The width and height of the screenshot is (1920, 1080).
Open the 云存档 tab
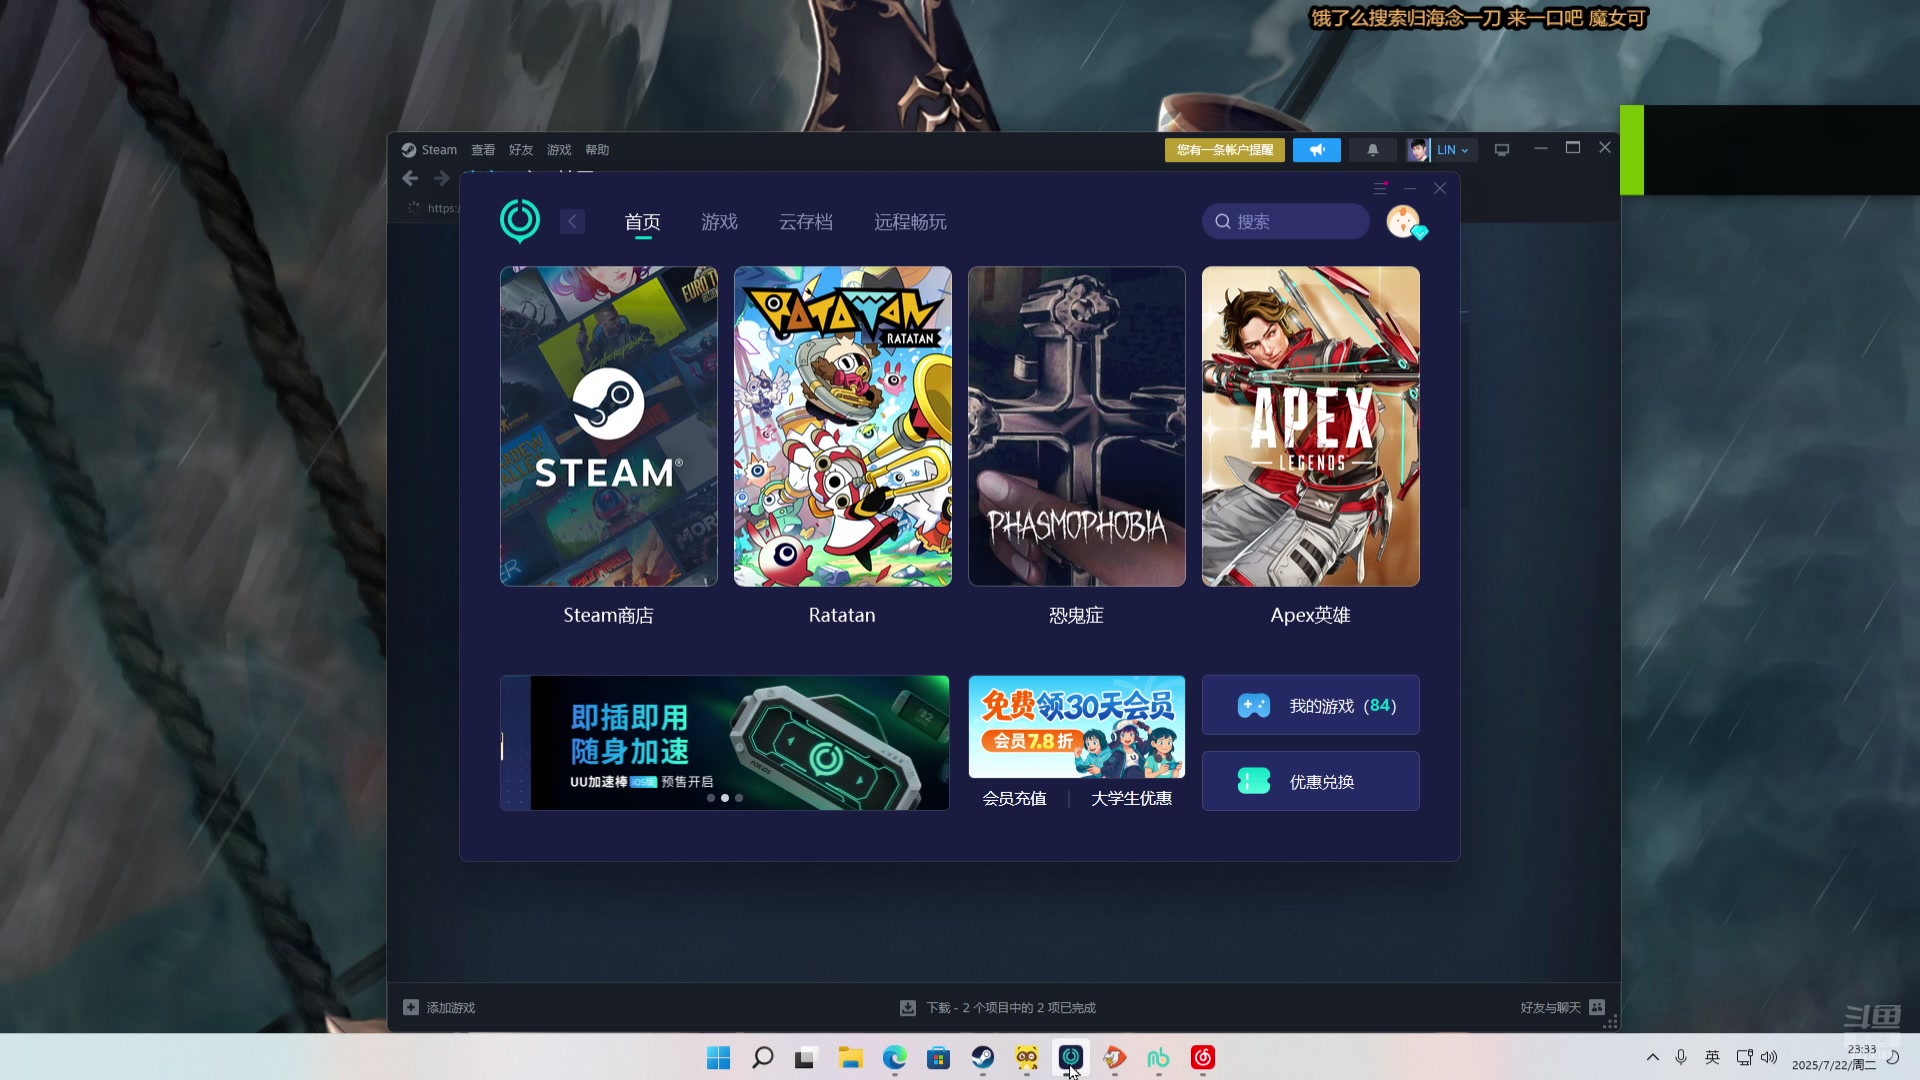(x=806, y=222)
